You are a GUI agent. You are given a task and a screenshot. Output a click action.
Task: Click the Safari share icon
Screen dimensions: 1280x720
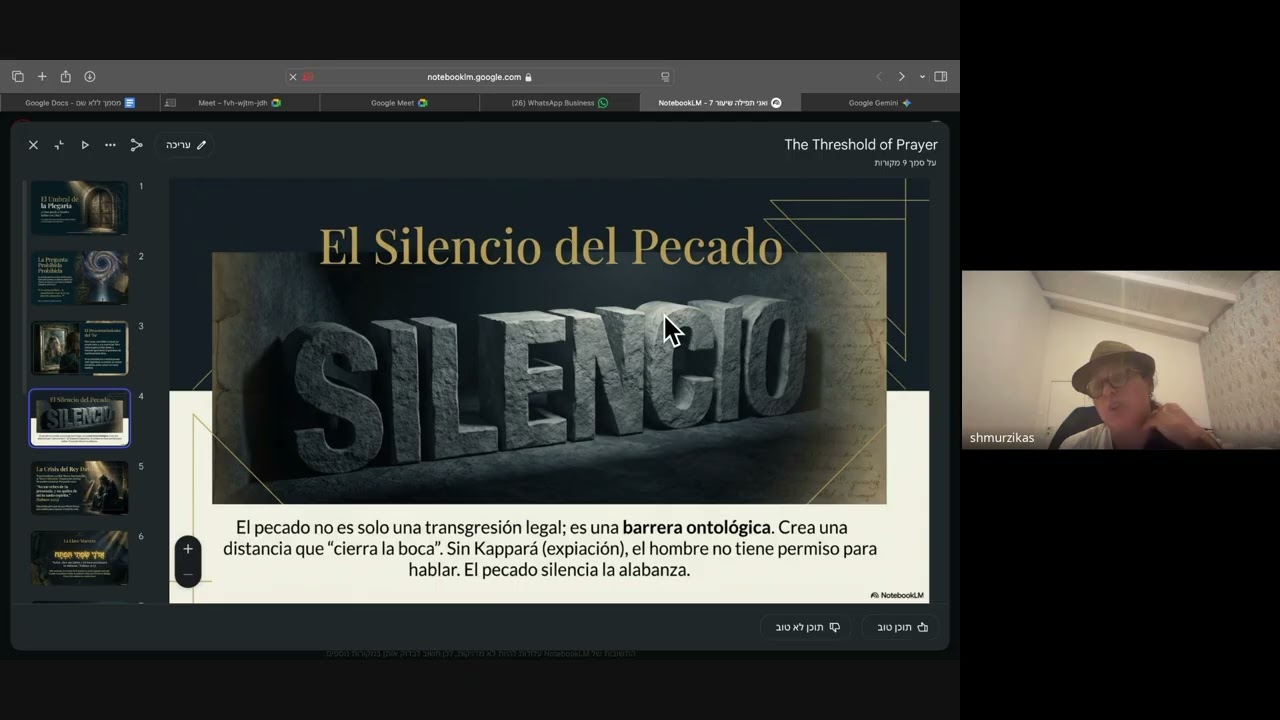click(66, 77)
